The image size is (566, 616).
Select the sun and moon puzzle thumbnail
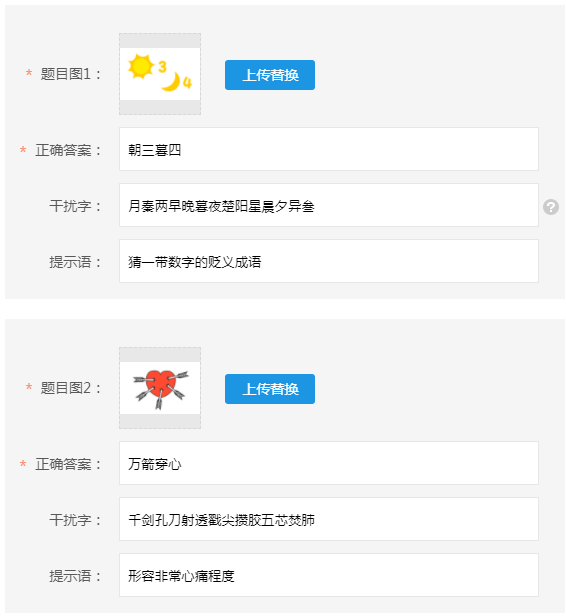160,74
